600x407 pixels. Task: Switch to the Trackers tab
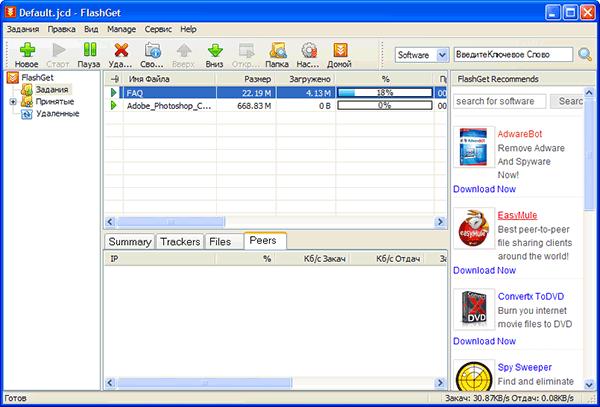tap(180, 242)
